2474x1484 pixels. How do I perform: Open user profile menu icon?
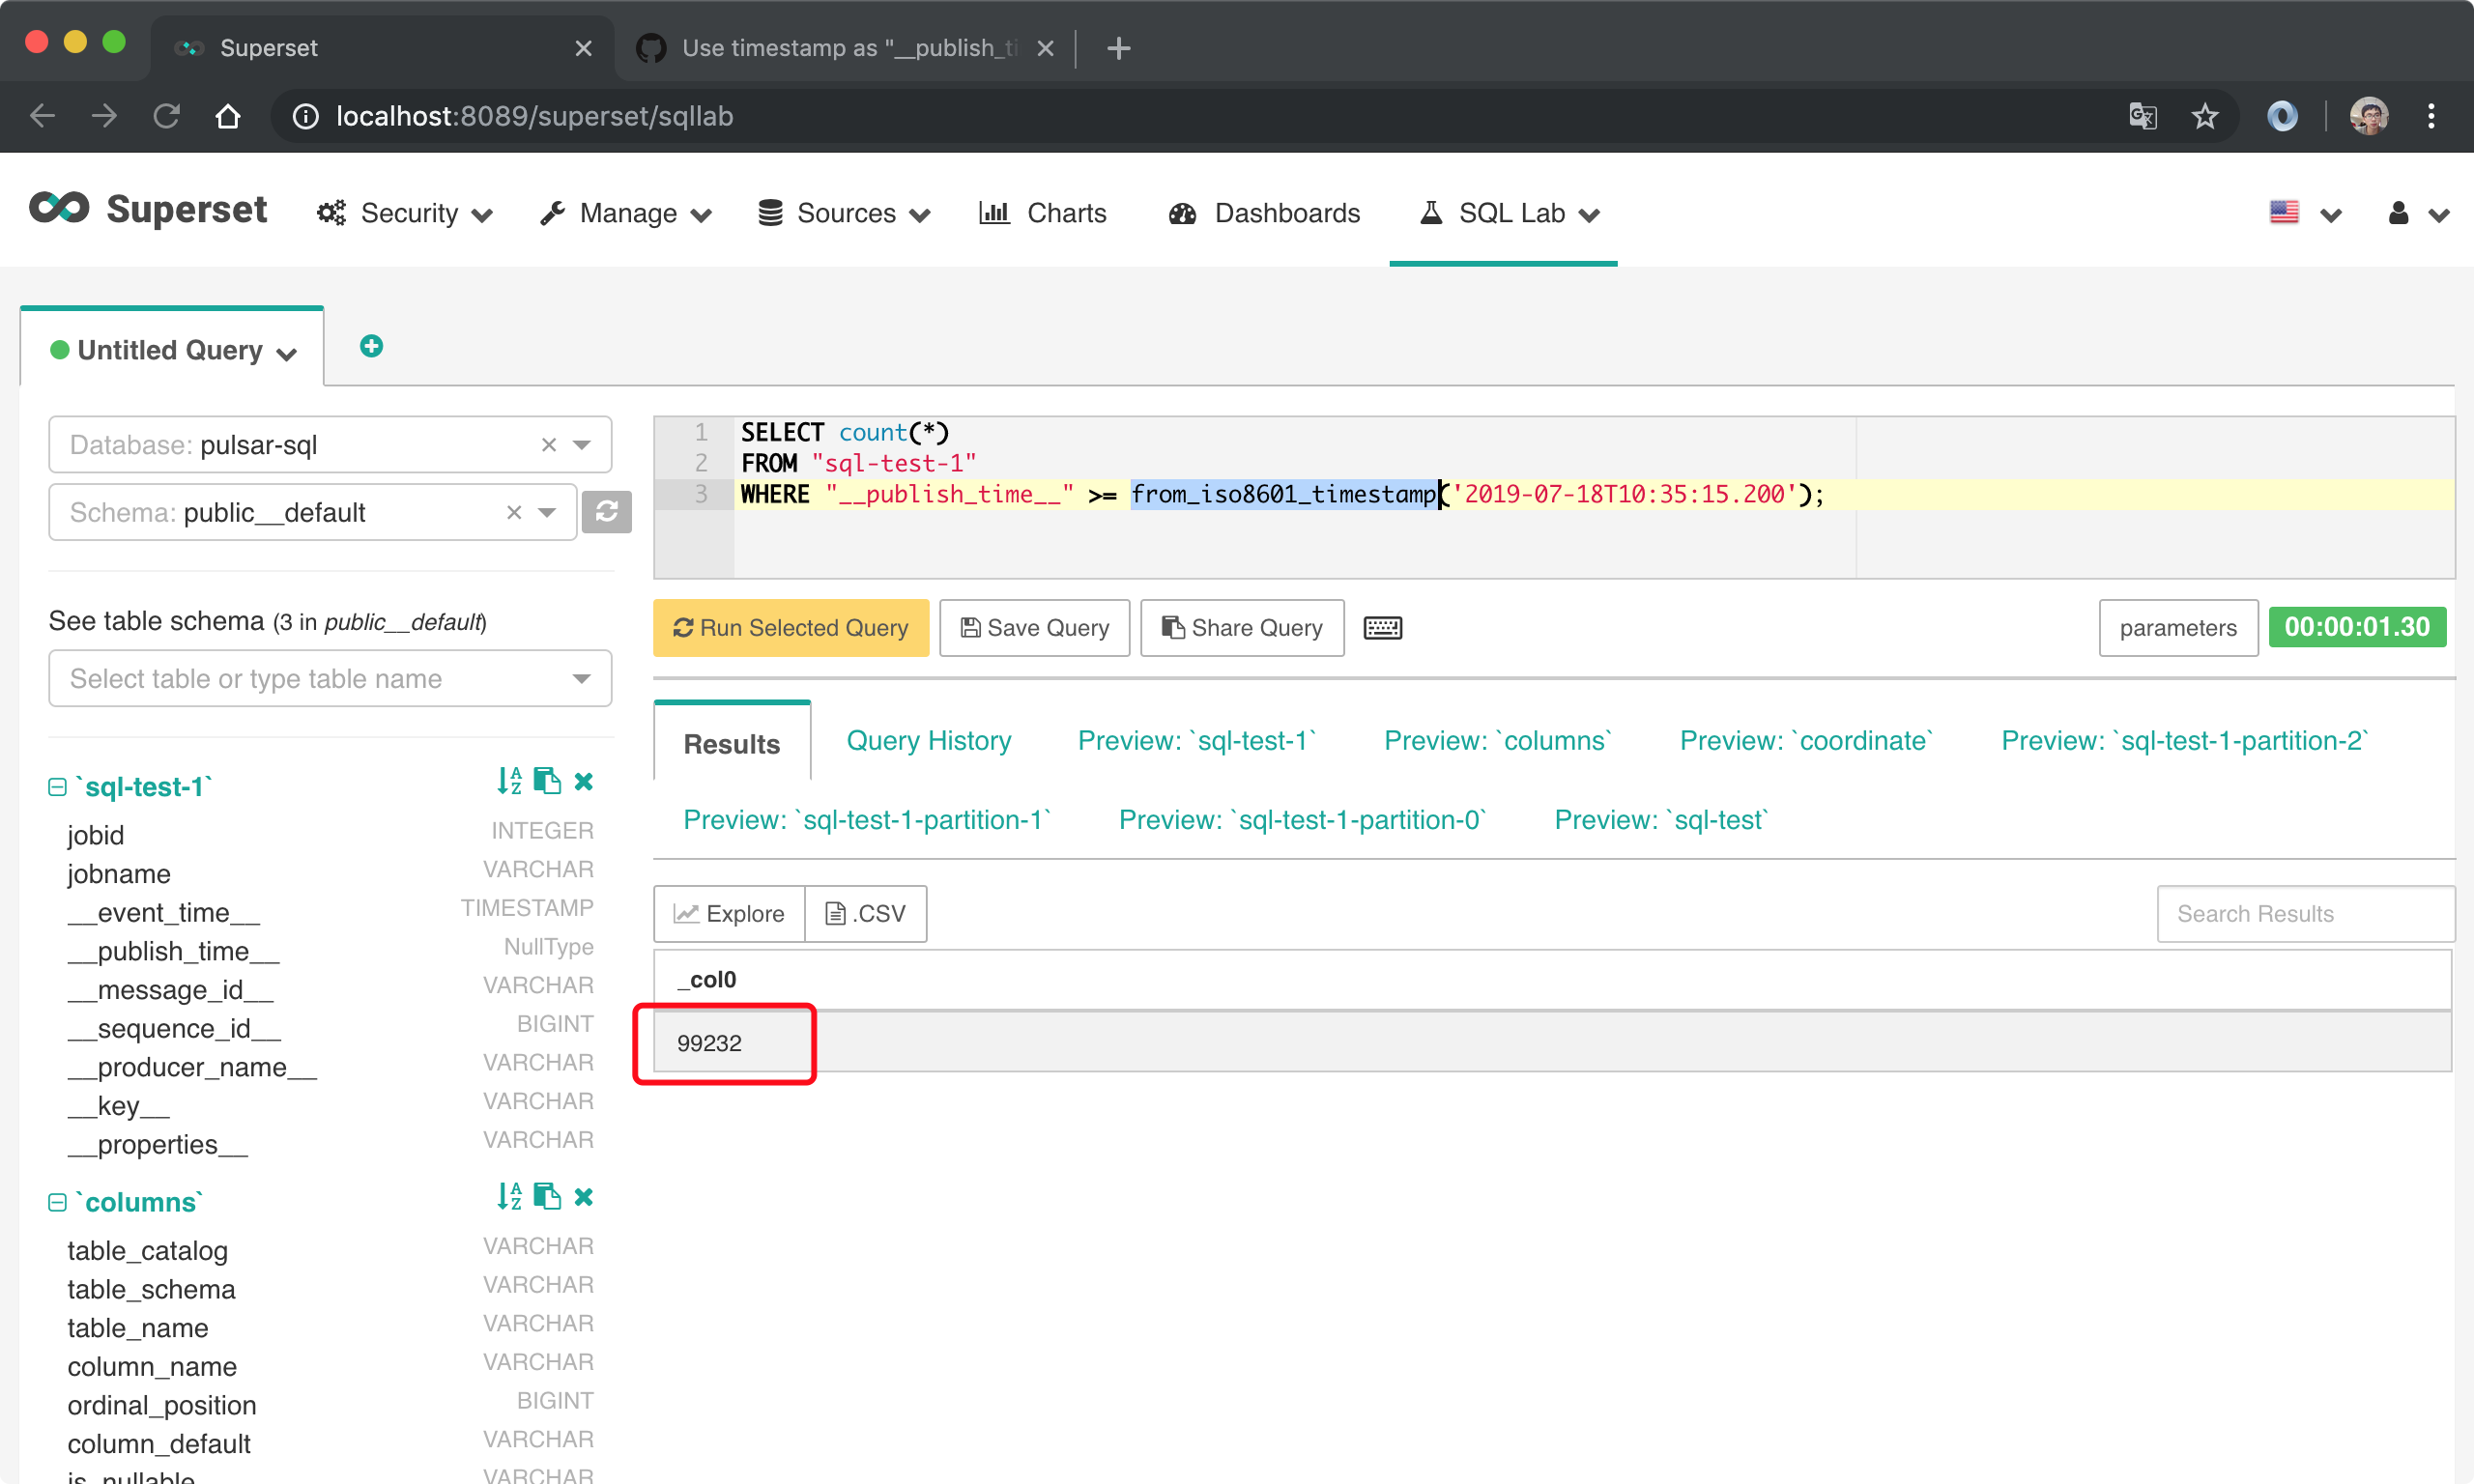(2418, 213)
